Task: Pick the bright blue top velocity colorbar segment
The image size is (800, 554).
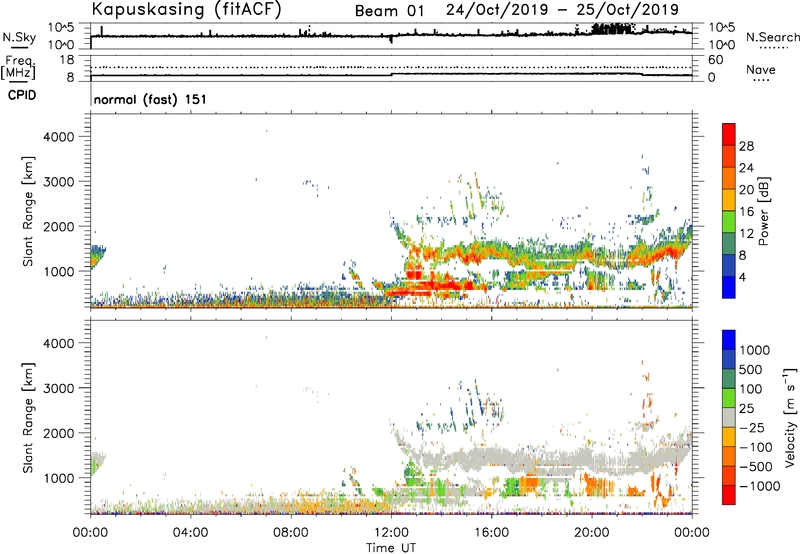Action: pyautogui.click(x=729, y=340)
